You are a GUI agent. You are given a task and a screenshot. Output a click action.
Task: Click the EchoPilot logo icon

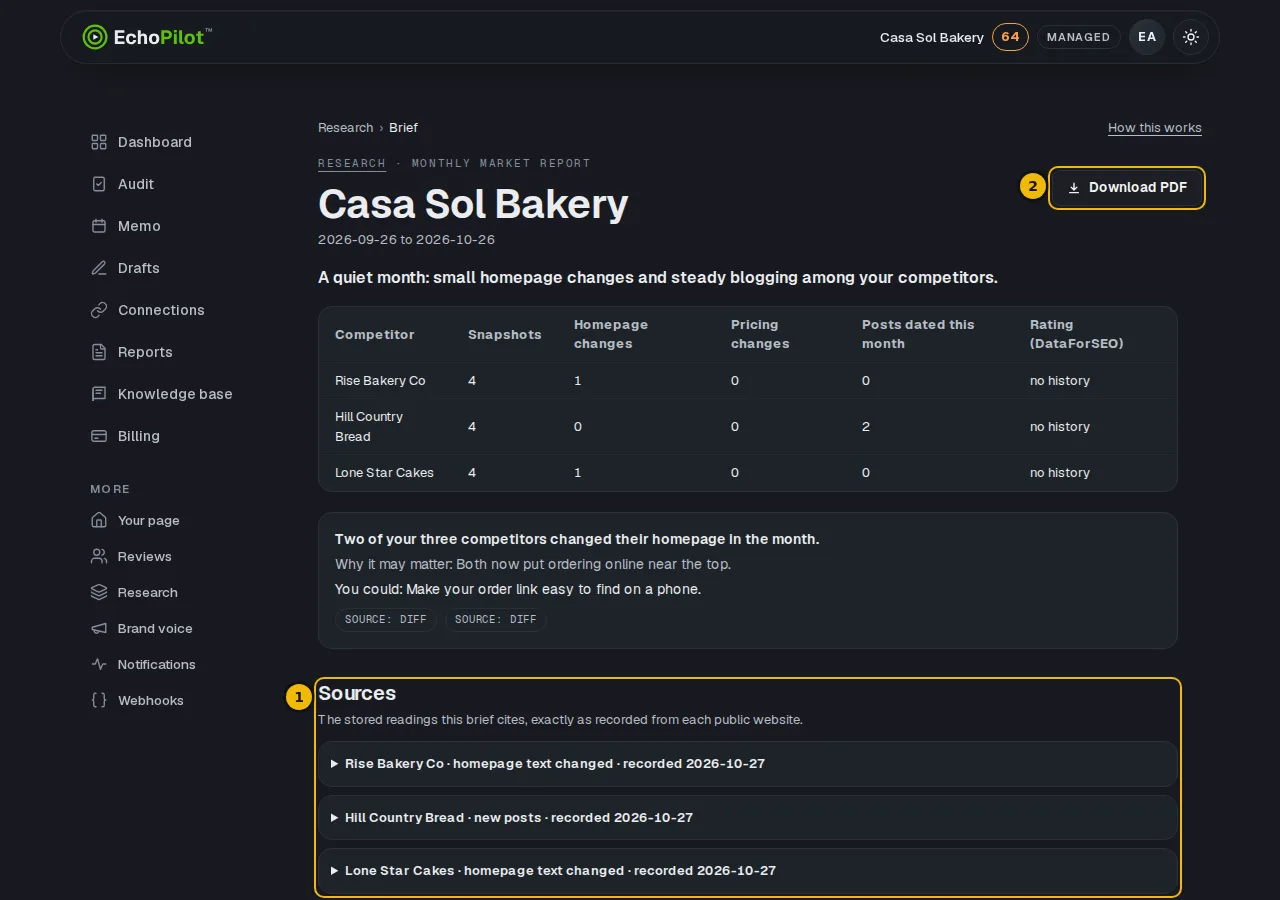95,37
